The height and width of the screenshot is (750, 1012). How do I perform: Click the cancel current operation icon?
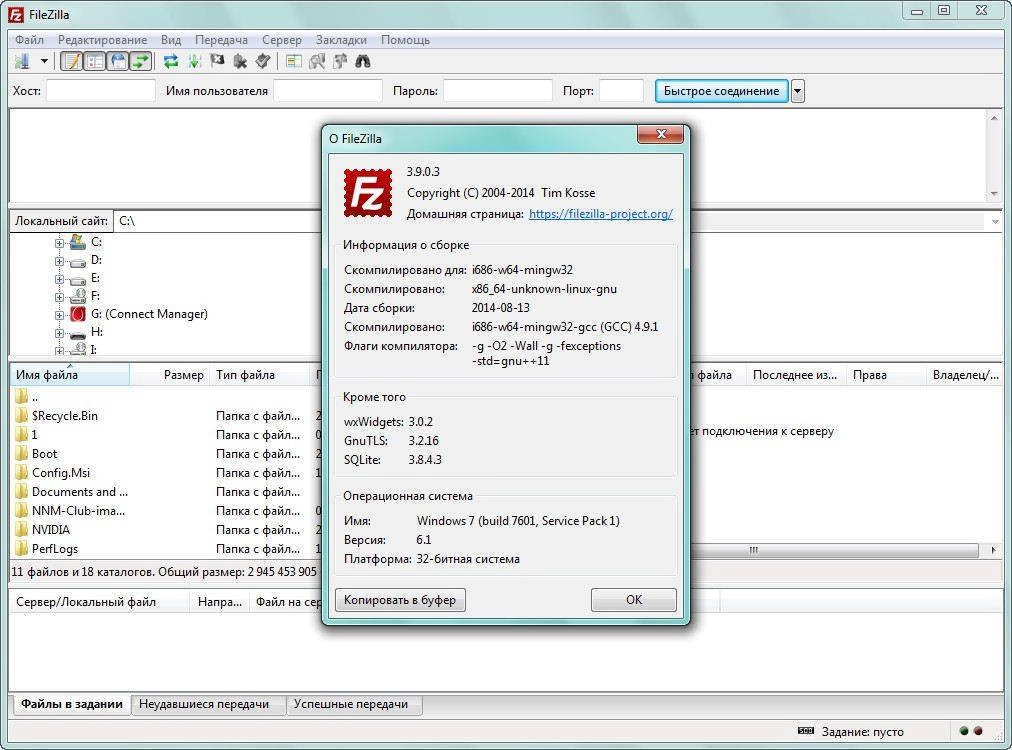click(218, 61)
